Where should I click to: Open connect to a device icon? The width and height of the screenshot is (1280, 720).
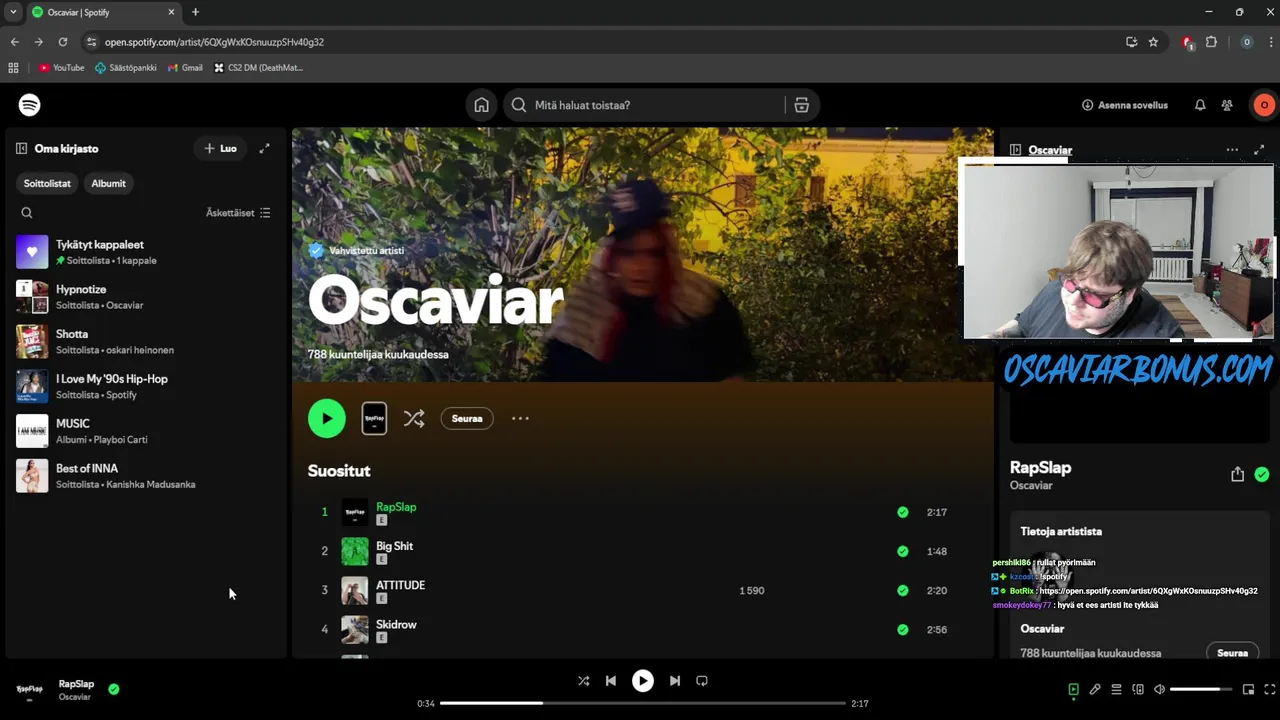point(1138,689)
